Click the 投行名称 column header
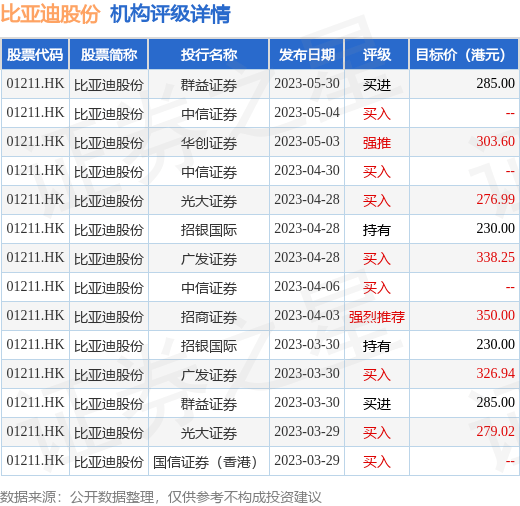The image size is (520, 506). (x=209, y=55)
